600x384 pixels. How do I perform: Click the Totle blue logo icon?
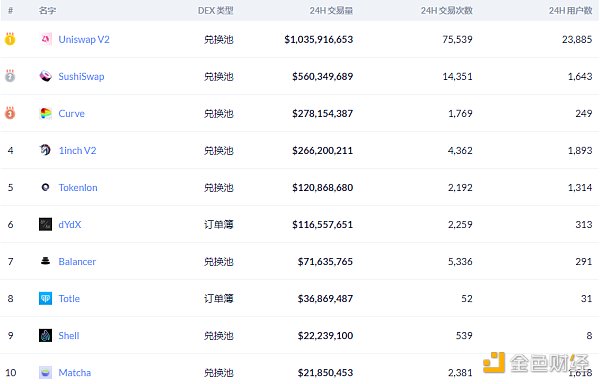46,298
